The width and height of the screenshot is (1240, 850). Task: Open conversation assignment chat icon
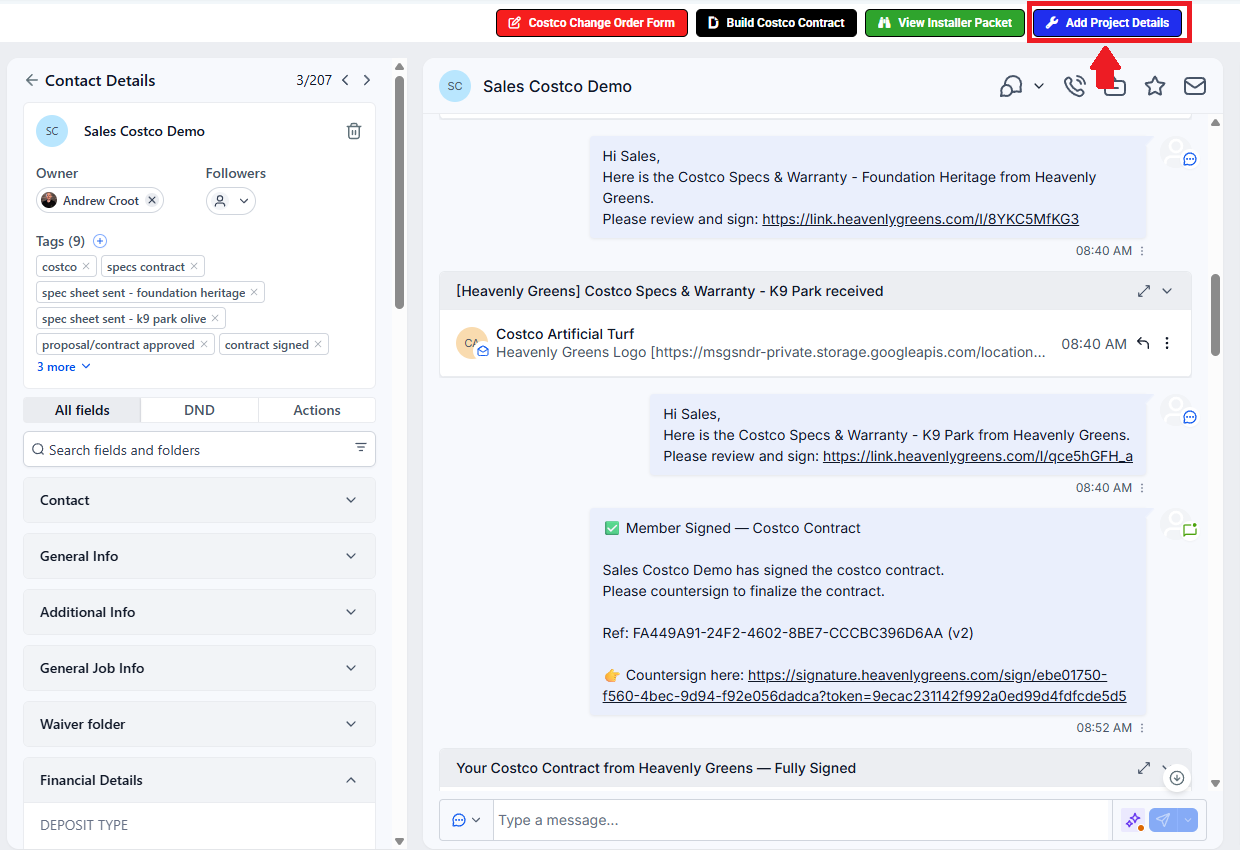coord(1010,86)
